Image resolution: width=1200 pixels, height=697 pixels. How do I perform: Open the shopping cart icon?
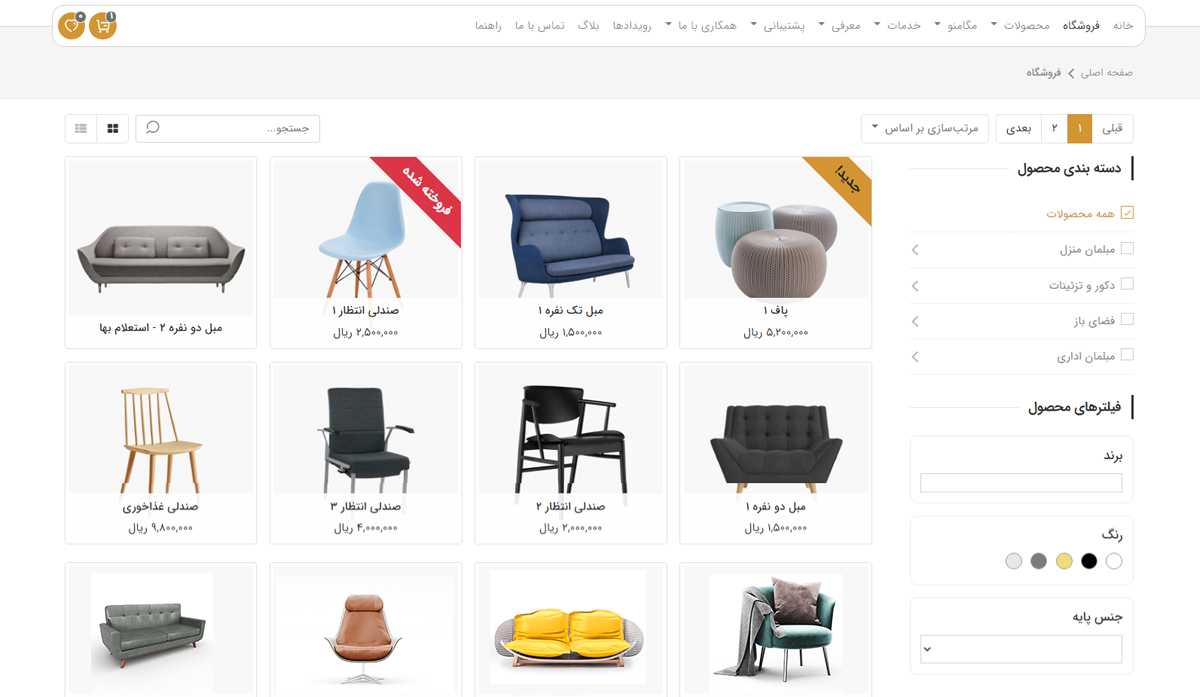tap(102, 26)
